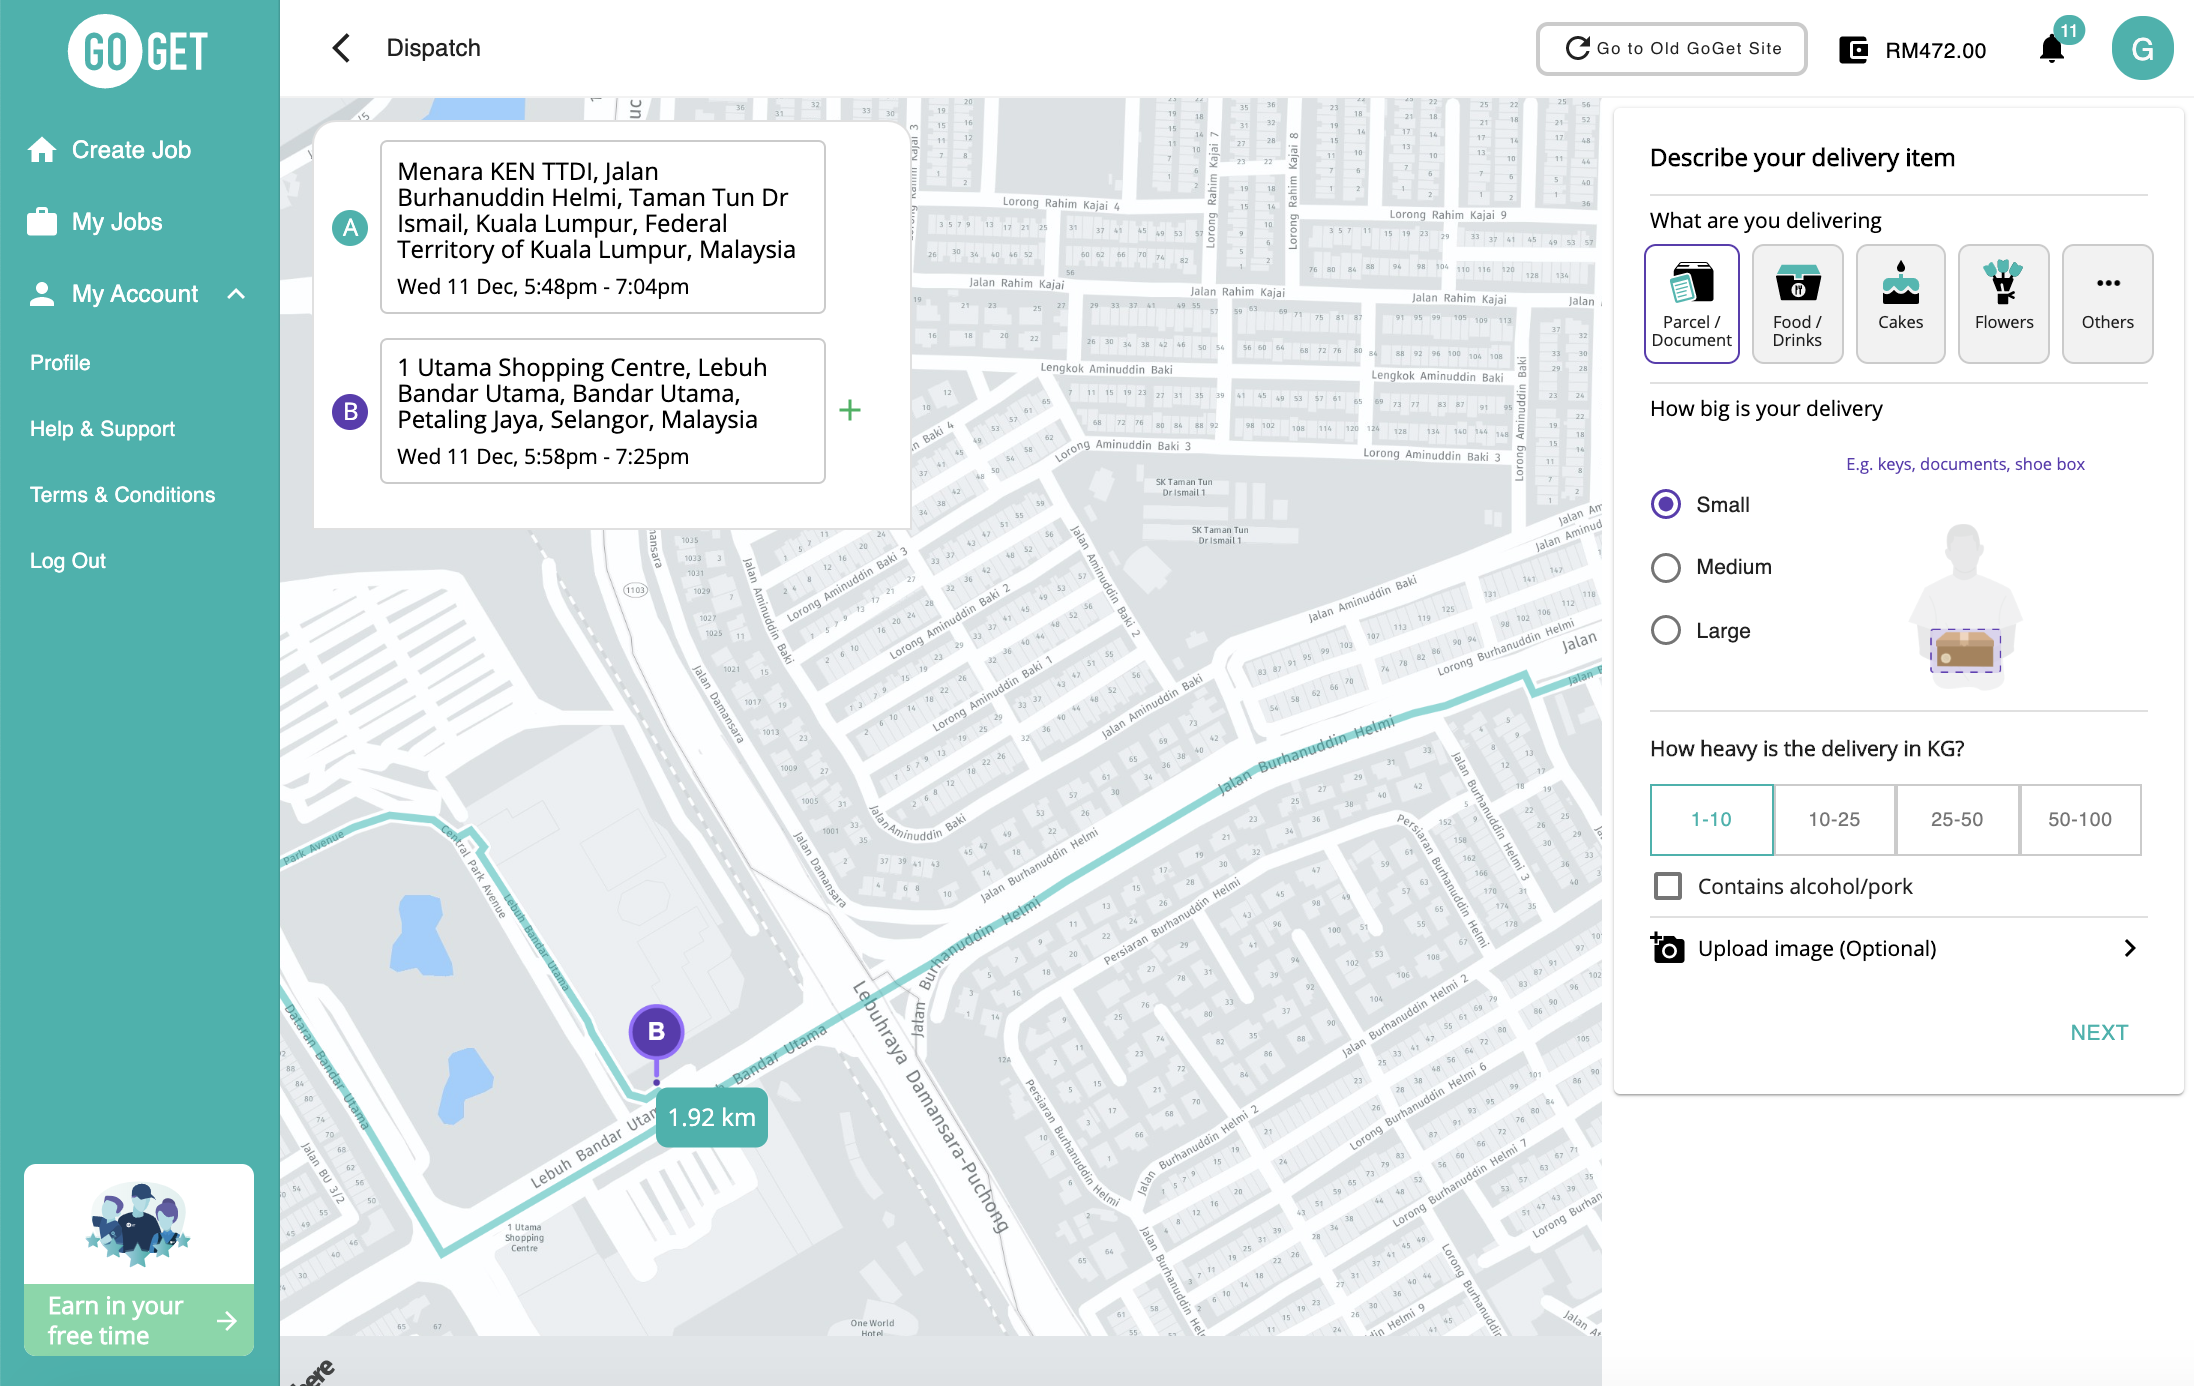Add another stop with the plus icon

(849, 410)
